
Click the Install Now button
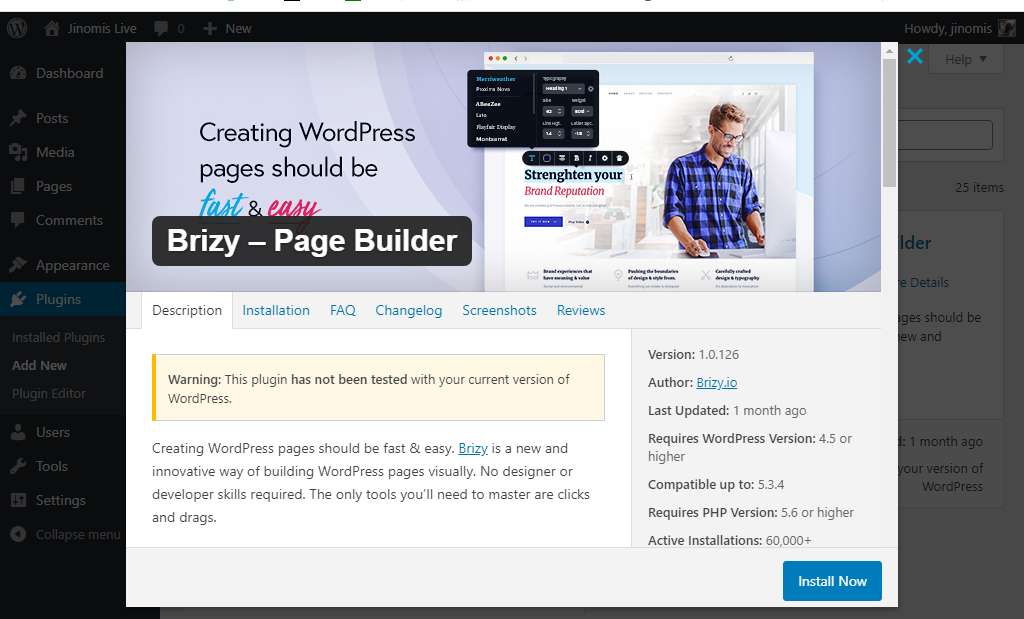832,581
